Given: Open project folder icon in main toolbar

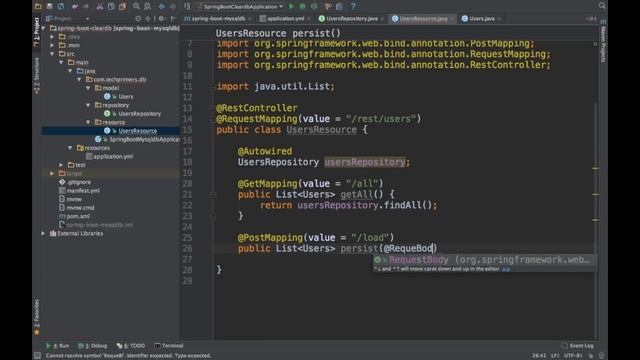Looking at the screenshot, I should point(38,6).
